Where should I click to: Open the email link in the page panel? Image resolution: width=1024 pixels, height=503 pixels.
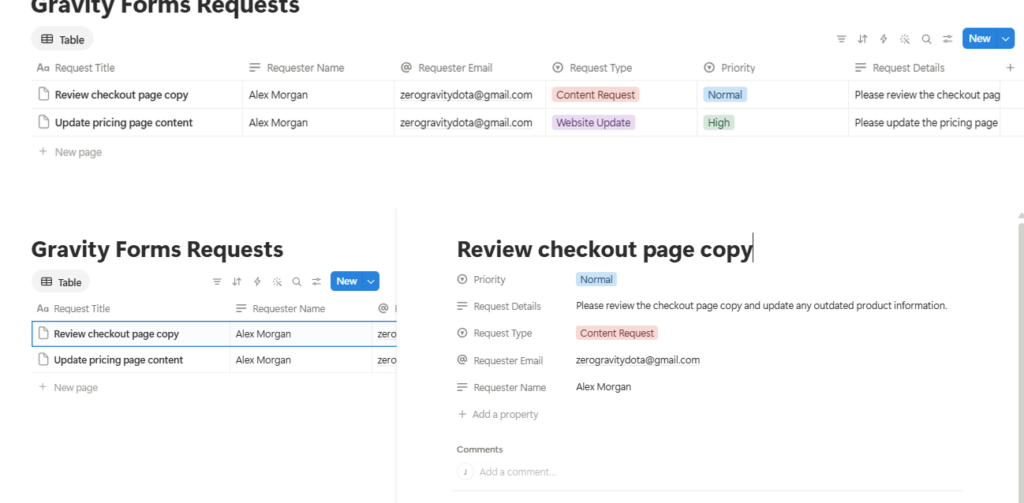click(x=638, y=360)
